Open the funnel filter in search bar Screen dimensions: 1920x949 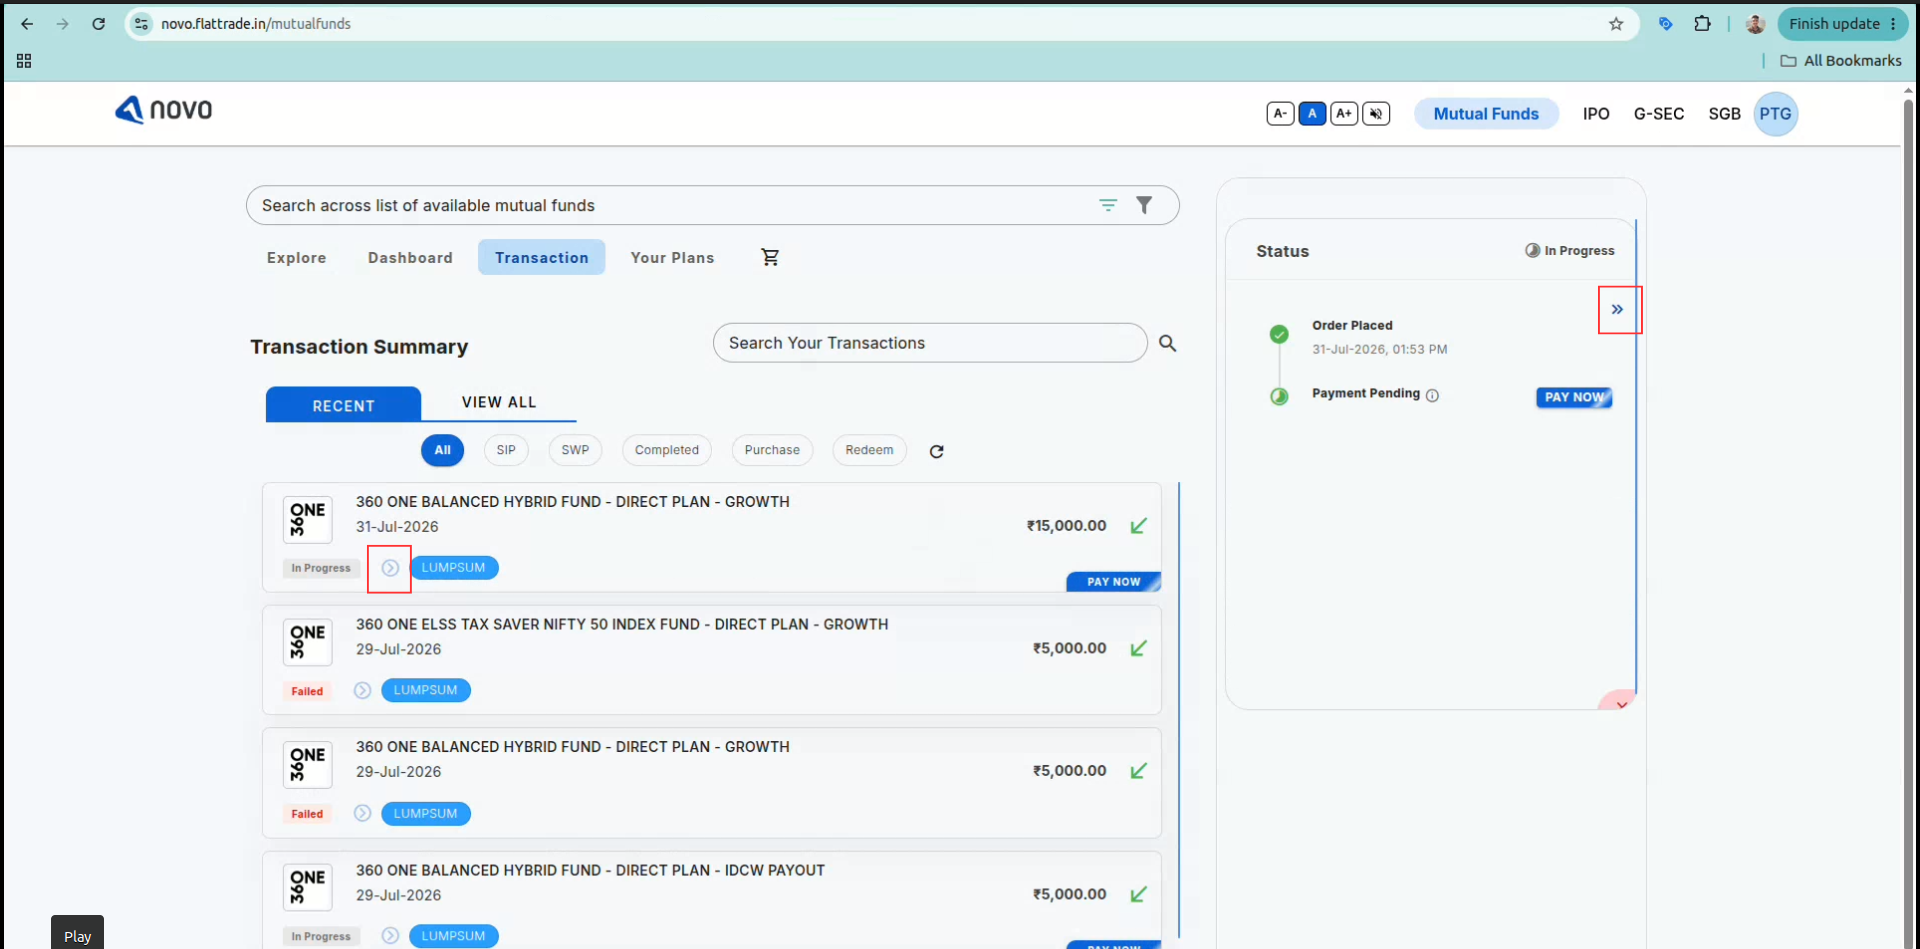click(1144, 205)
